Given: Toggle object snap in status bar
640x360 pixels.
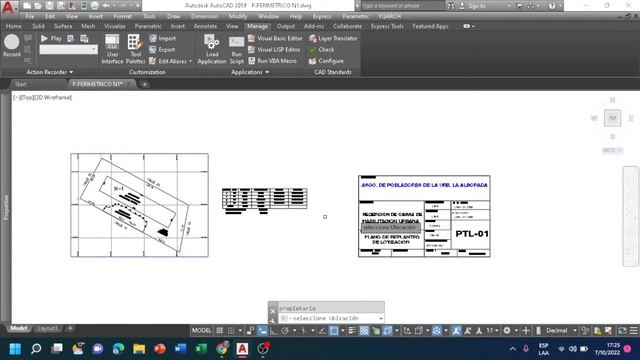Looking at the screenshot, I should pos(334,331).
